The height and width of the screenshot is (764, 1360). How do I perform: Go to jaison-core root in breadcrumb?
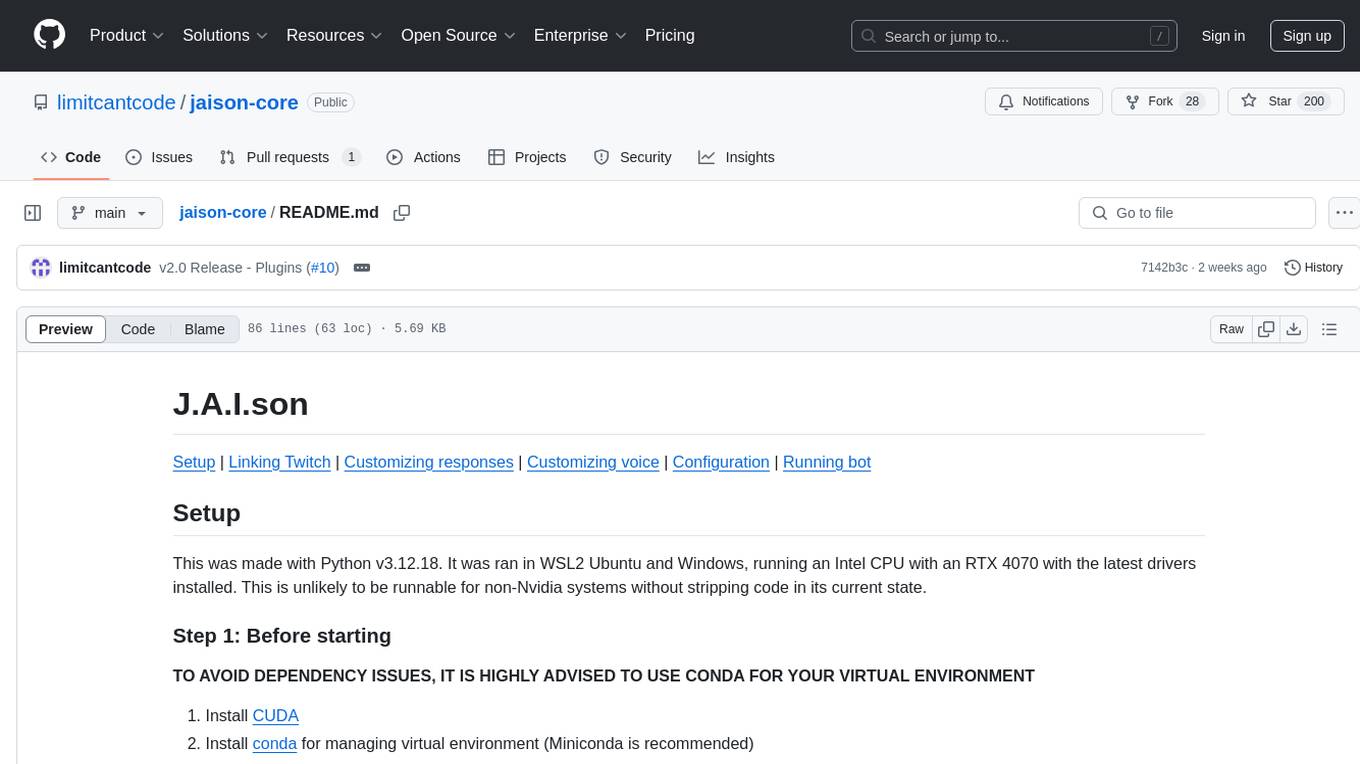[x=223, y=213]
